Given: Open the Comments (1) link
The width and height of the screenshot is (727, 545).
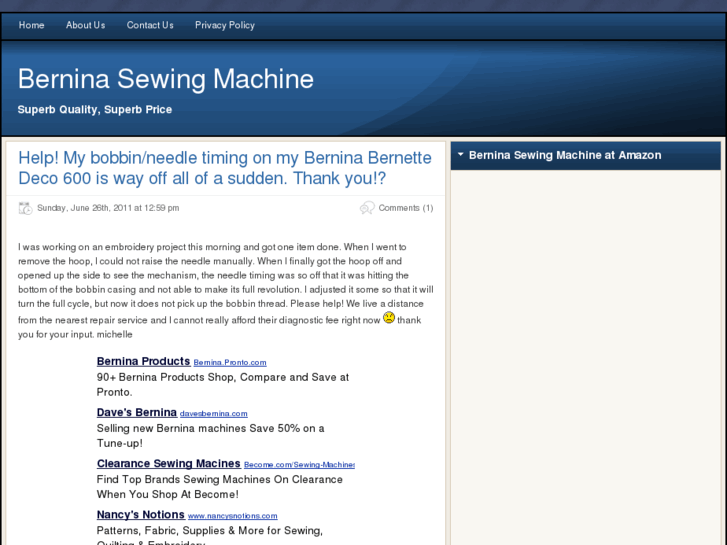Looking at the screenshot, I should click(x=406, y=208).
